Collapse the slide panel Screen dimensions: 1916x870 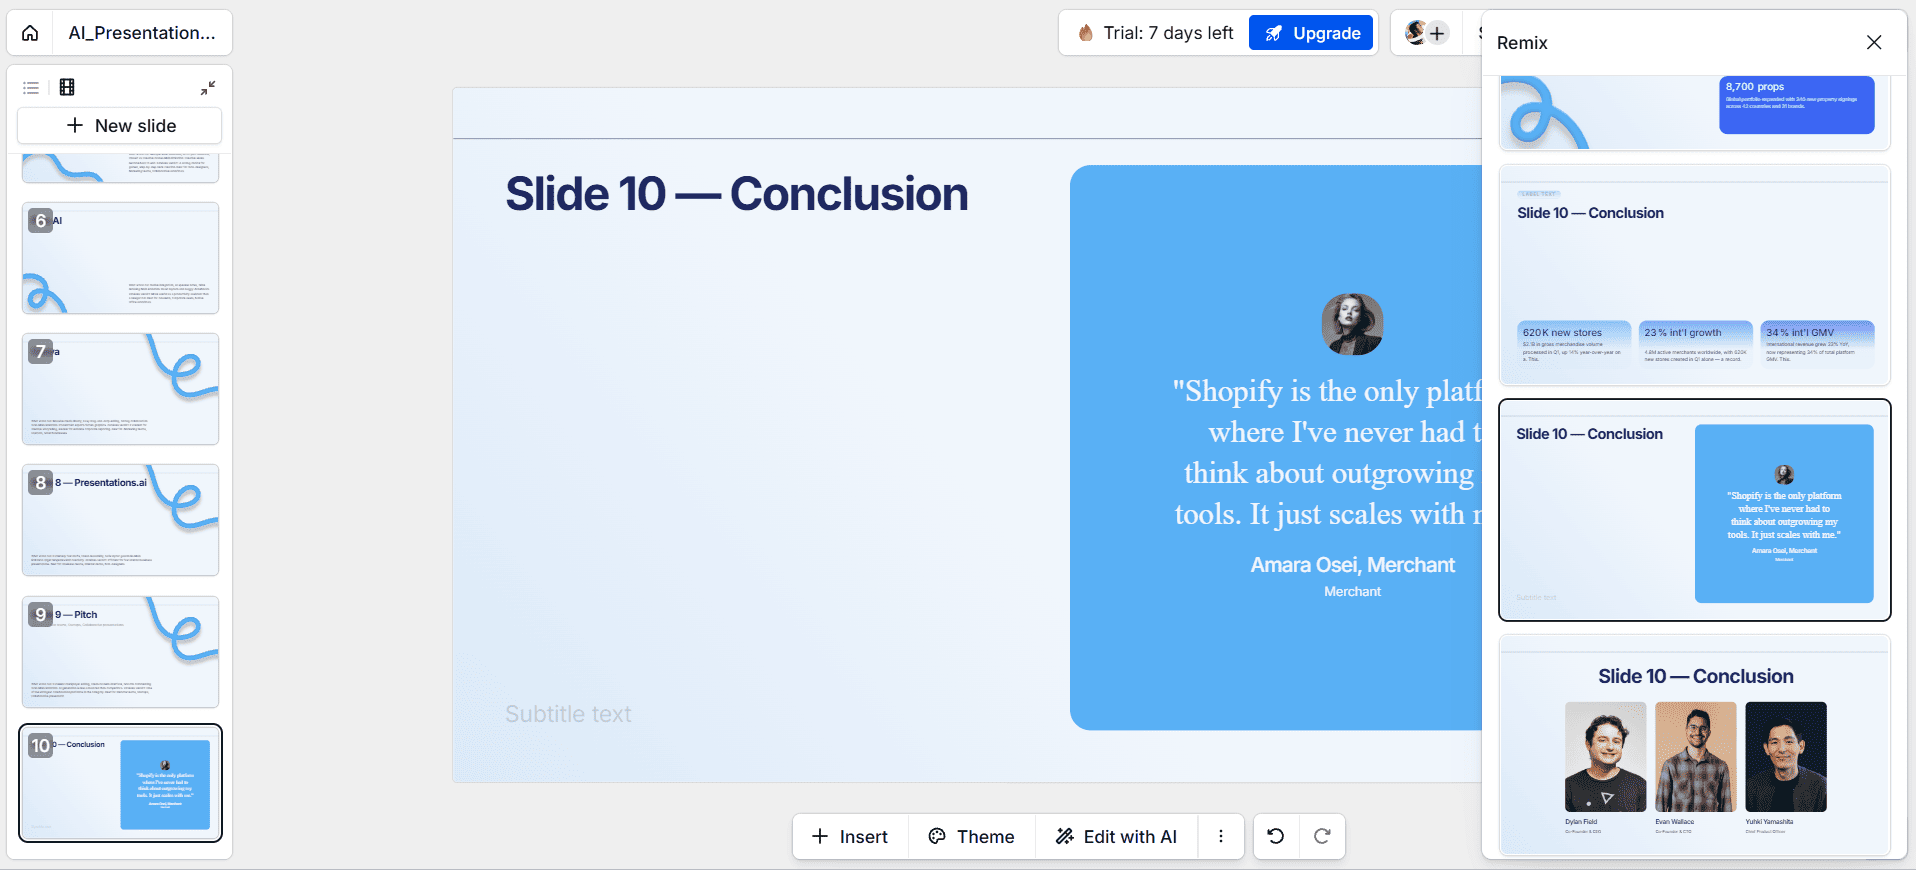(x=207, y=88)
